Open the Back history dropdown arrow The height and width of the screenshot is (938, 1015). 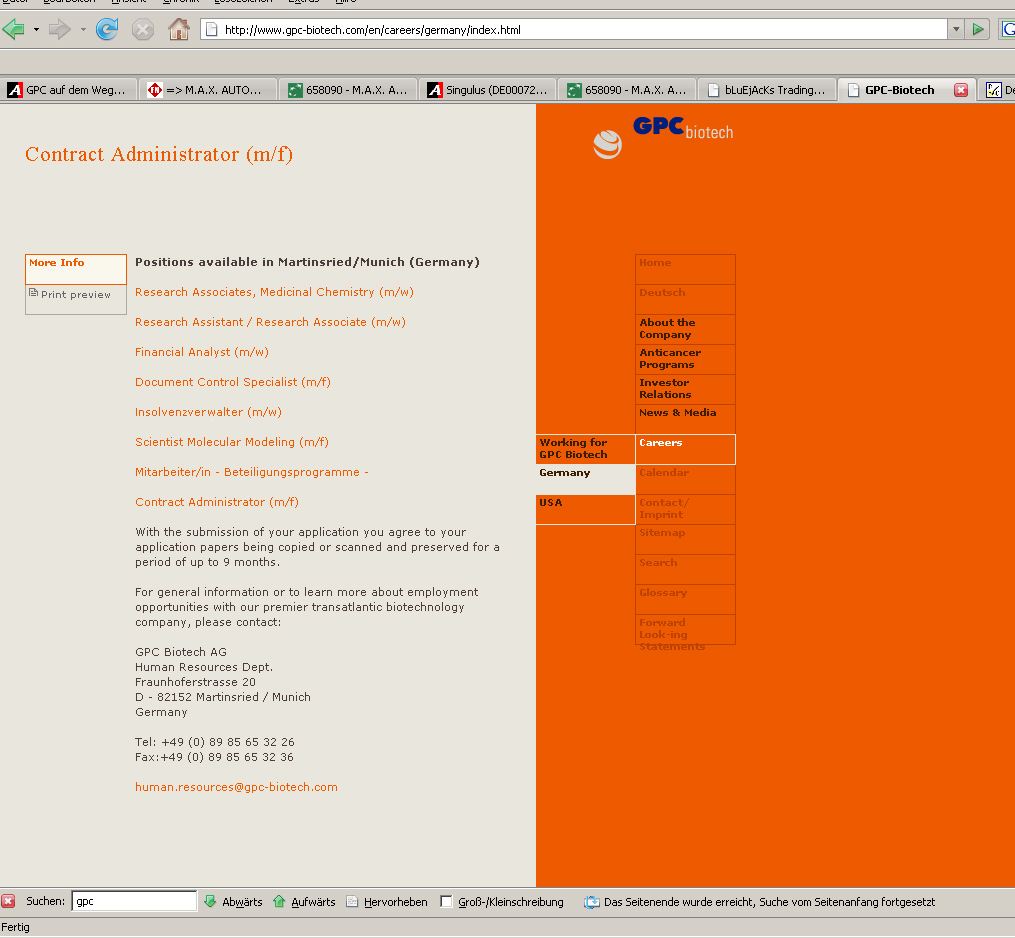(x=36, y=29)
